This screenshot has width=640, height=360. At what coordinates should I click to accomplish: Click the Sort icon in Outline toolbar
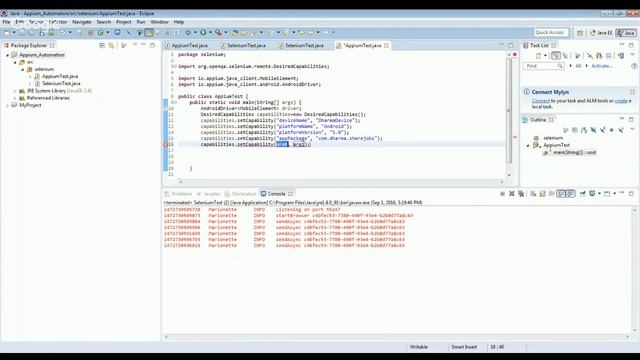pyautogui.click(x=584, y=130)
